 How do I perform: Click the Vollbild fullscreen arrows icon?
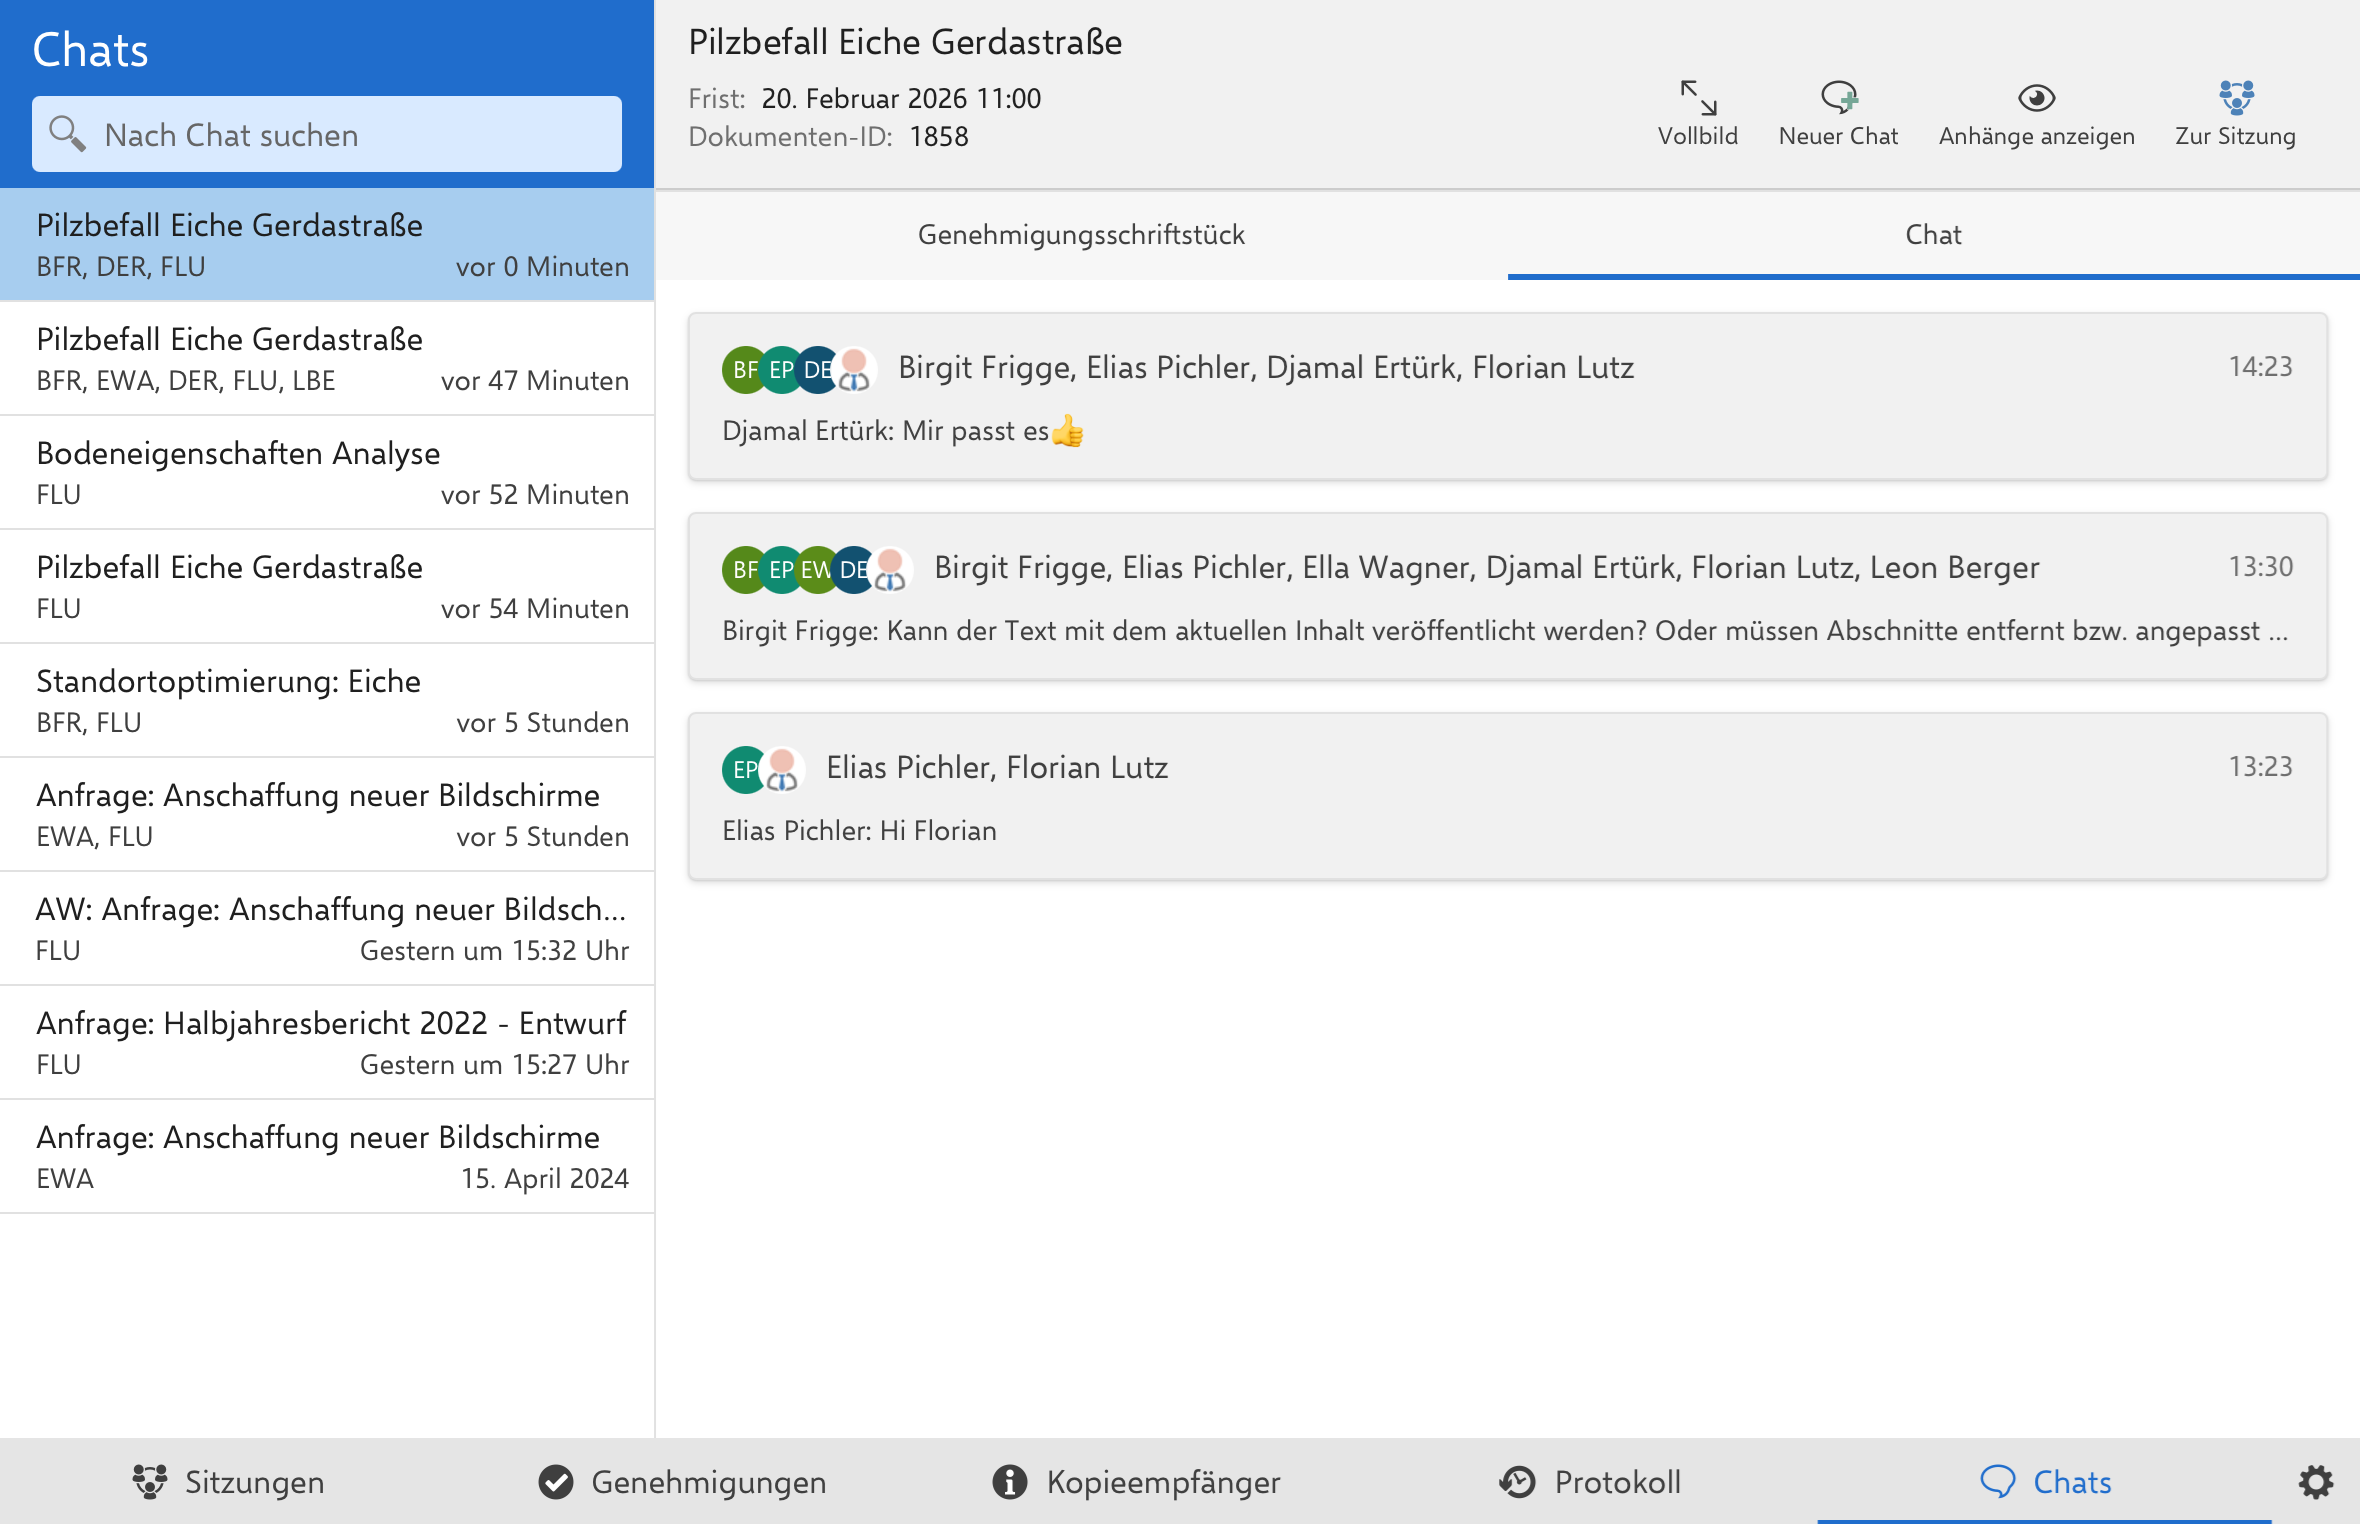(x=1697, y=98)
